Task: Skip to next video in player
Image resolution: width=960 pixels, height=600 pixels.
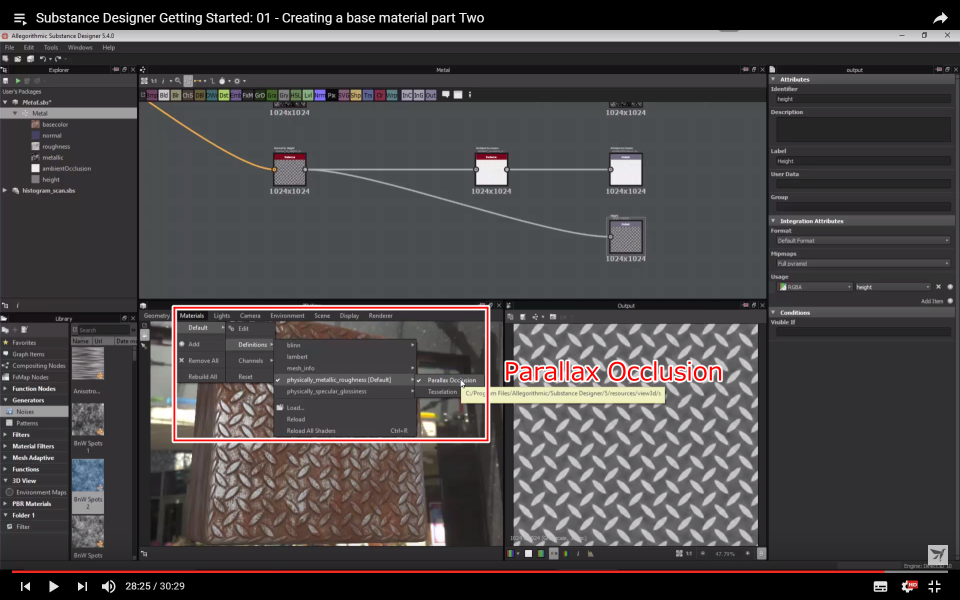Action: tap(82, 587)
